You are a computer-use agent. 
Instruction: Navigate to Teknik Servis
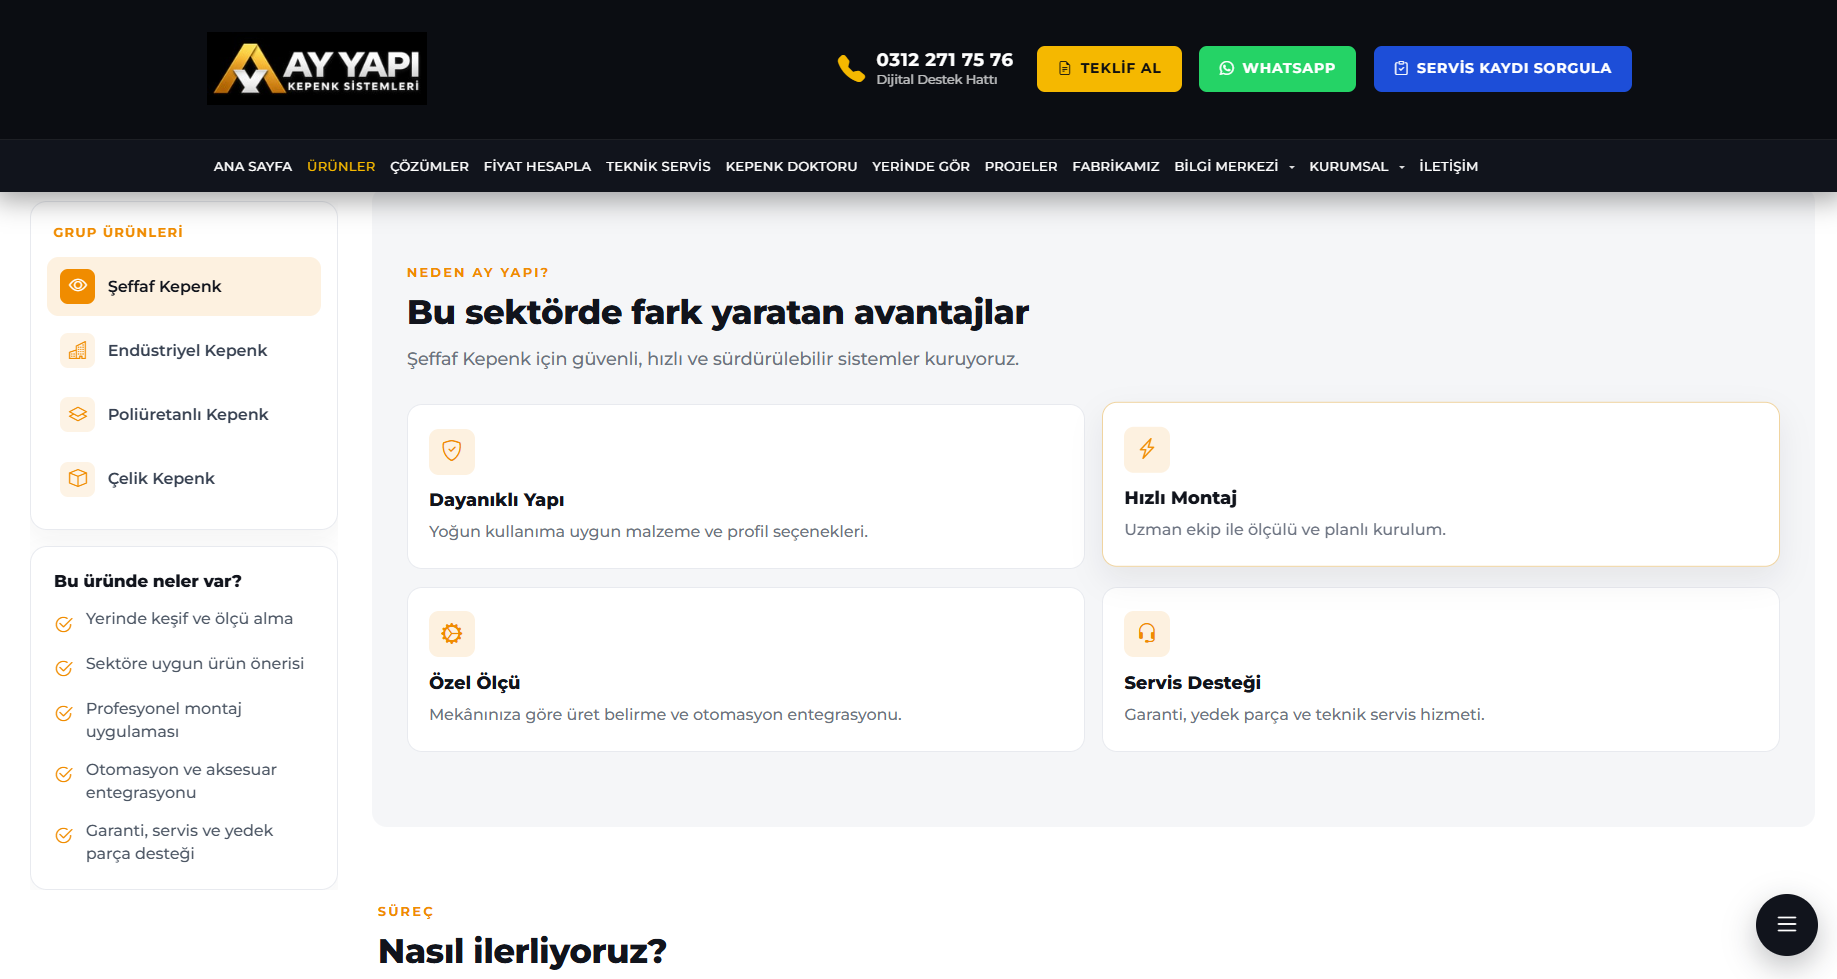tap(658, 166)
